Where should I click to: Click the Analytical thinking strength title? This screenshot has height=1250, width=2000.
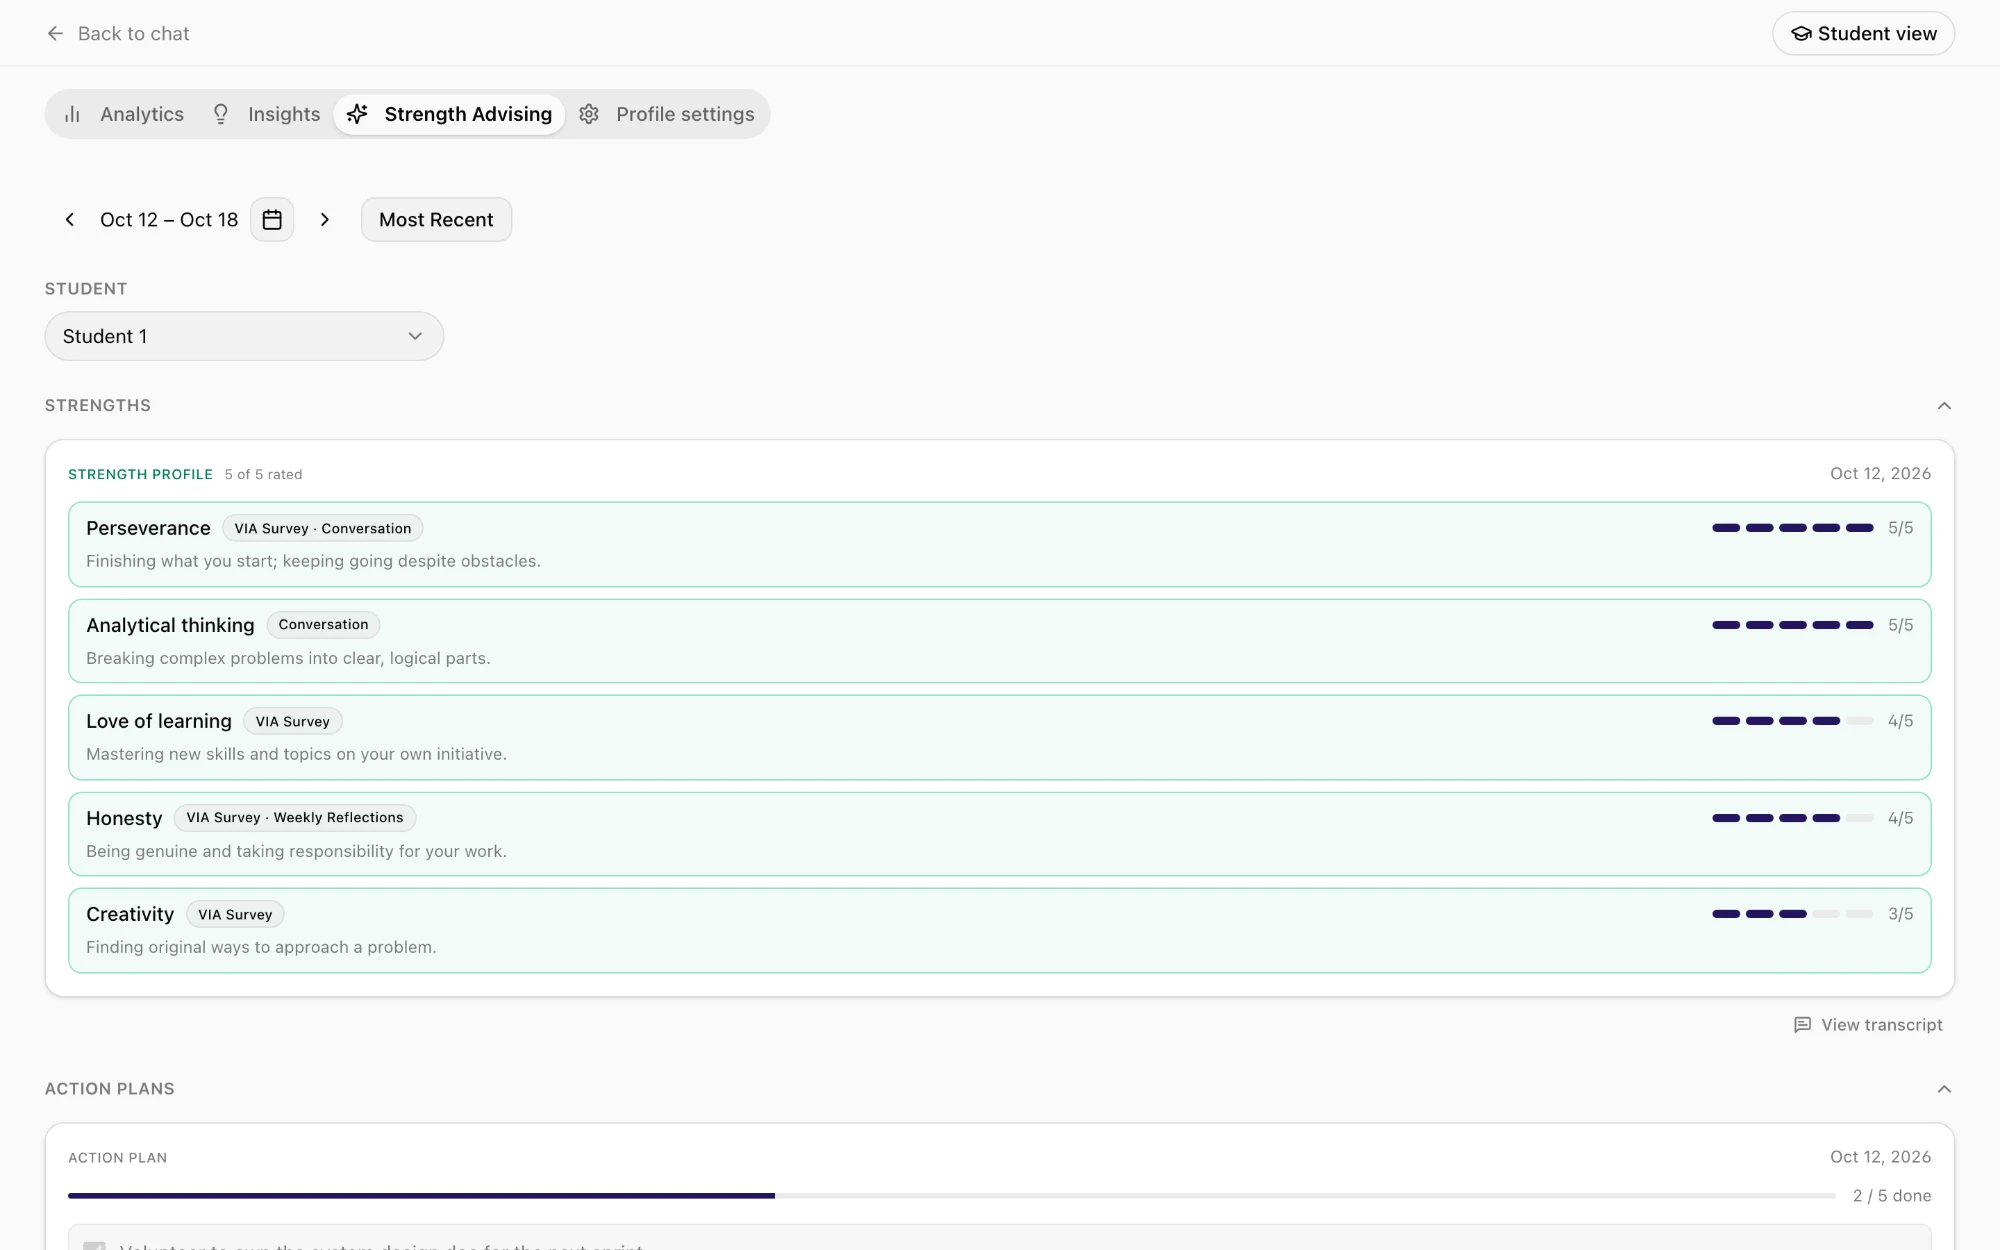[x=170, y=625]
